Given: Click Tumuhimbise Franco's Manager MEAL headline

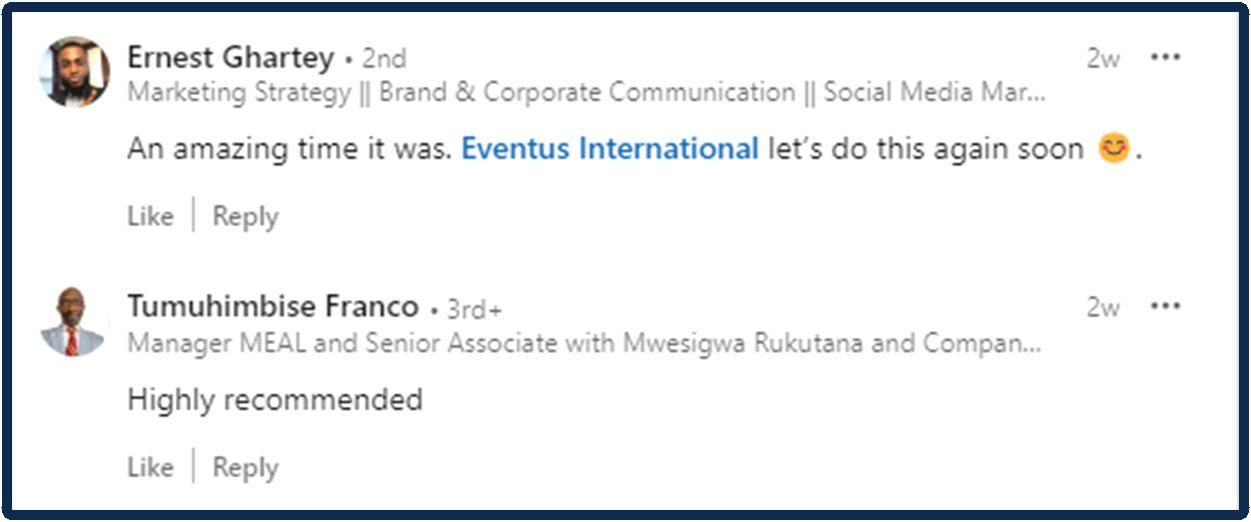Looking at the screenshot, I should point(583,344).
